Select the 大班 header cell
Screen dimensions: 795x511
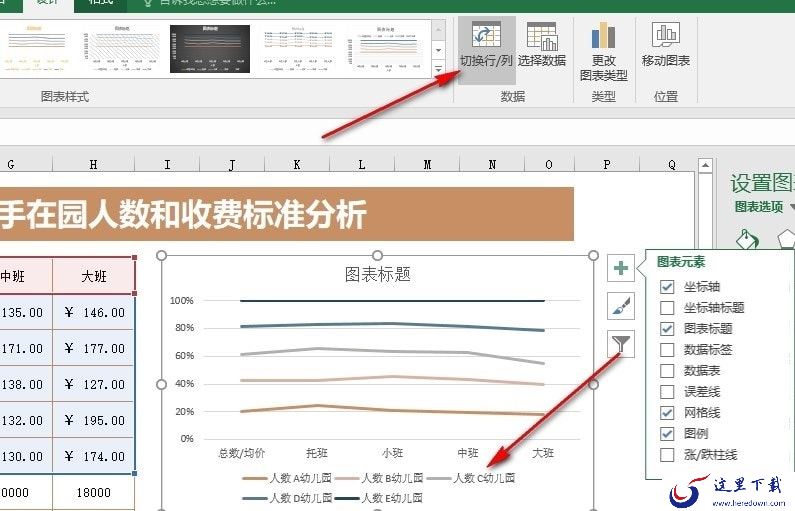point(94,276)
